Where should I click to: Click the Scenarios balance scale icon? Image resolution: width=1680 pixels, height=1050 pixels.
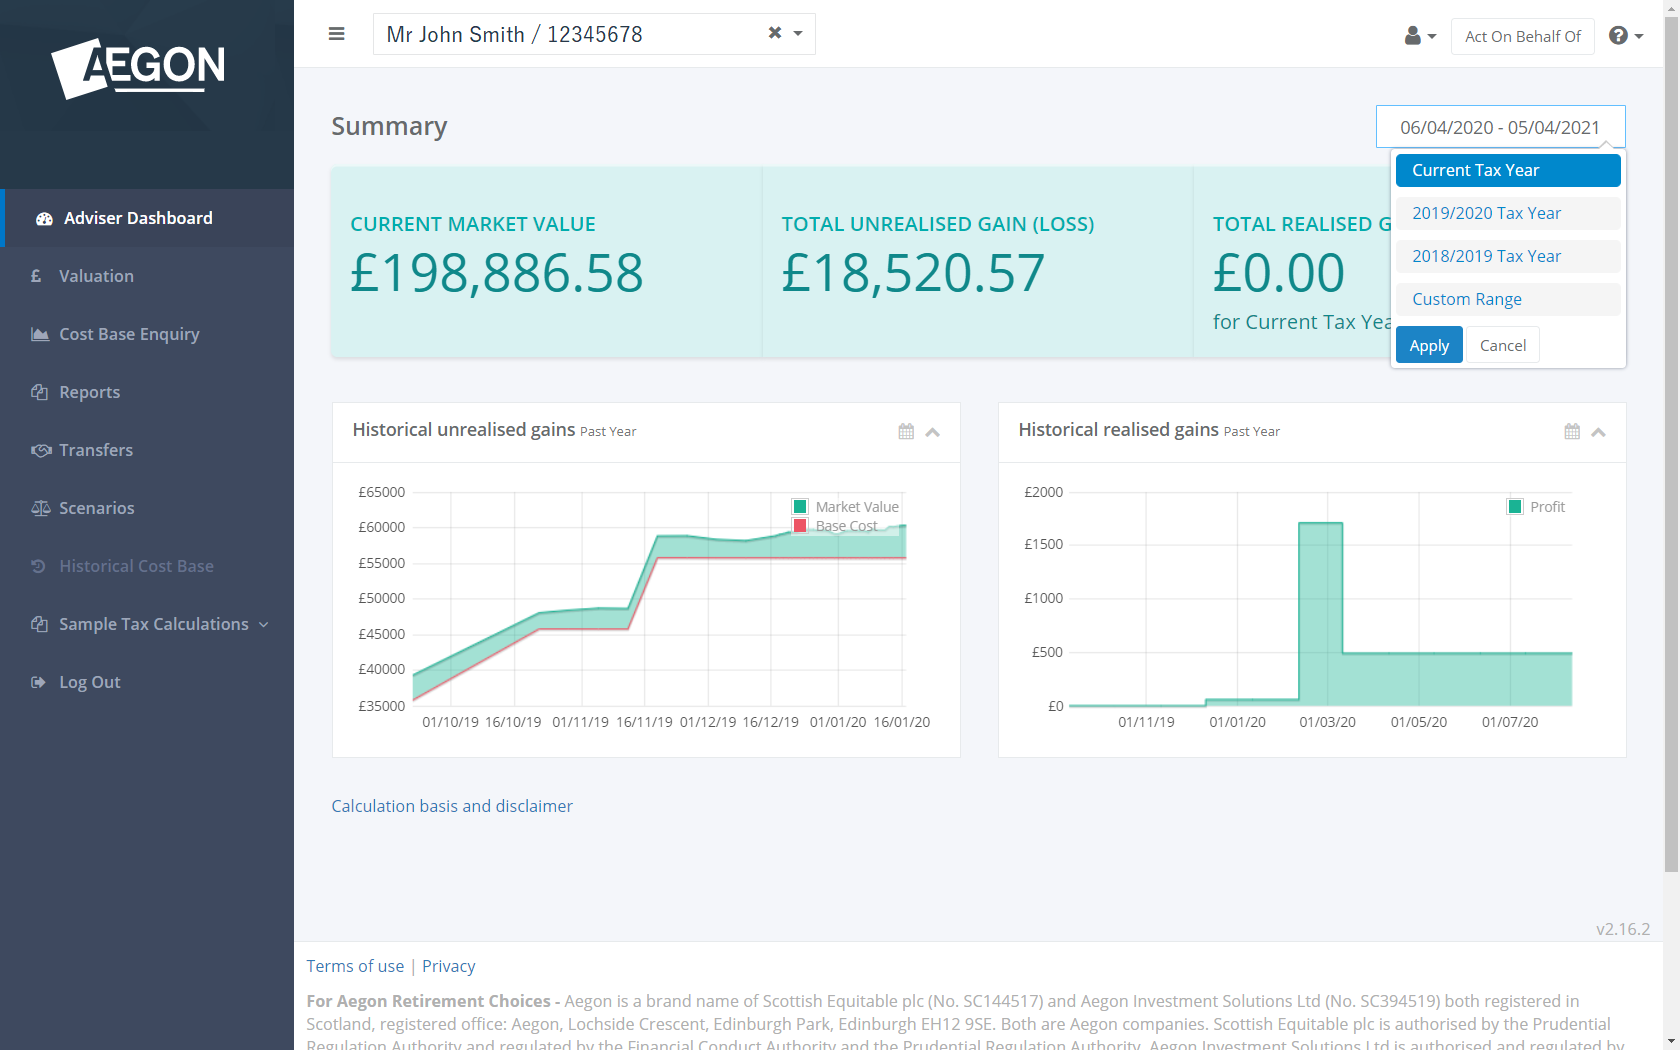click(40, 508)
